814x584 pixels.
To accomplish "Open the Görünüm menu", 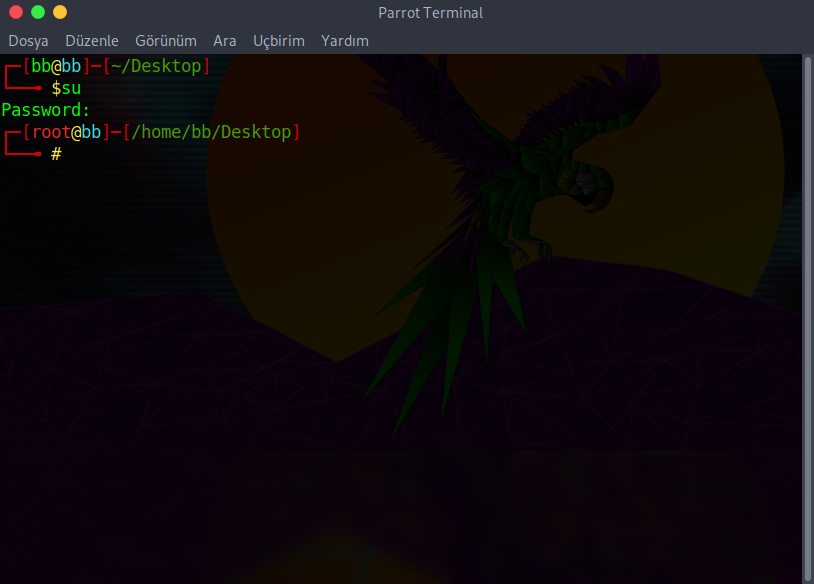I will (x=166, y=41).
